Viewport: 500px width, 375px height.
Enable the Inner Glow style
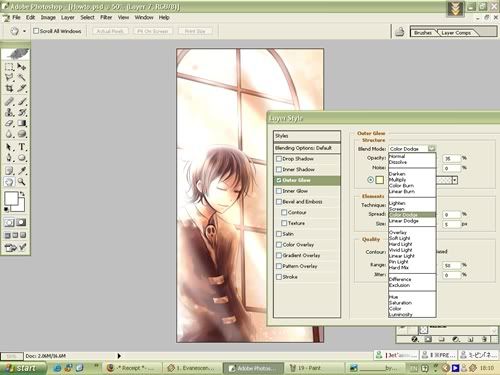pos(279,191)
